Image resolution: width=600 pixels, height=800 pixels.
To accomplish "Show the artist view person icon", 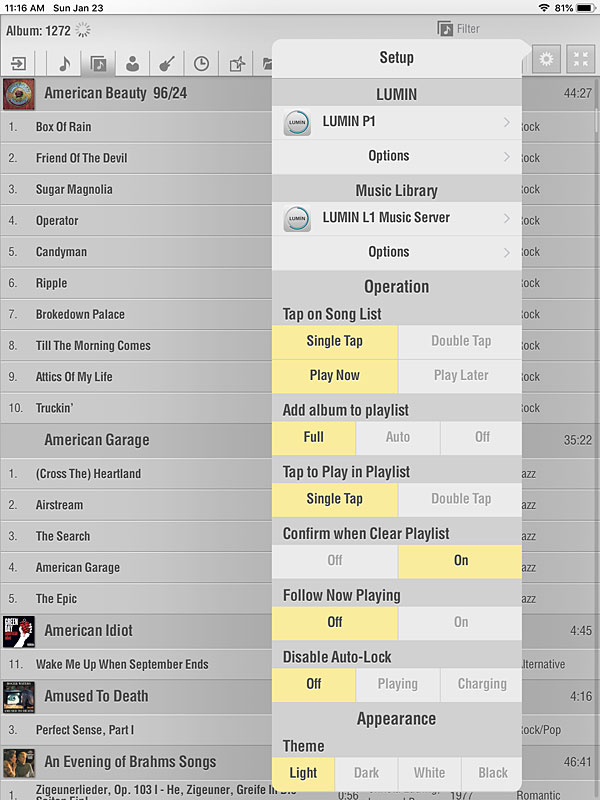I will click(x=132, y=63).
